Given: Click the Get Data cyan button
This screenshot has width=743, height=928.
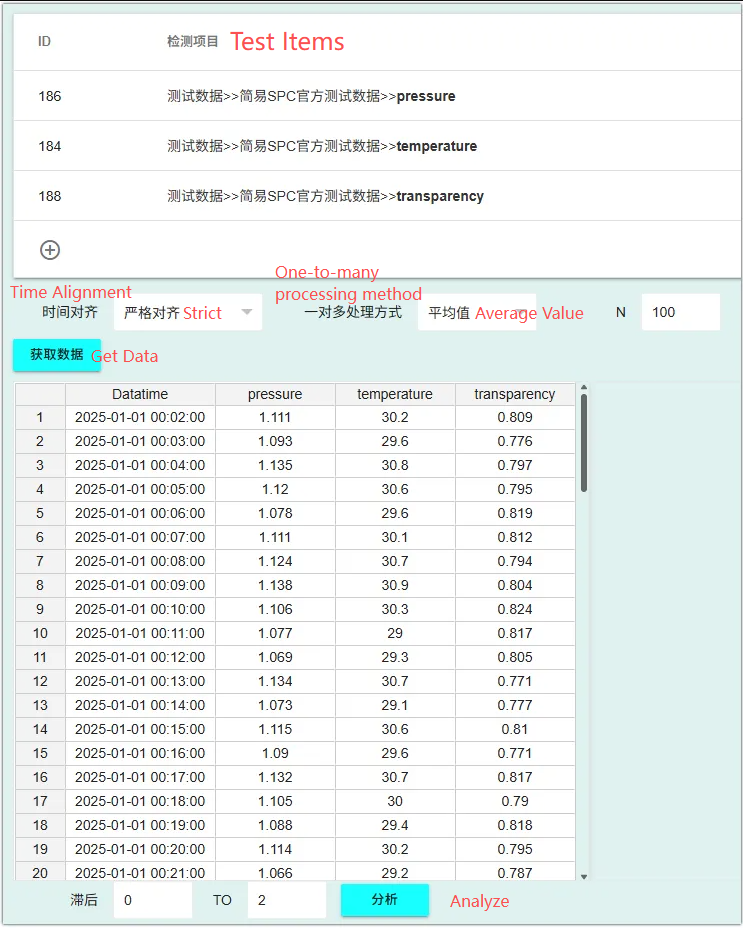Looking at the screenshot, I should [57, 355].
